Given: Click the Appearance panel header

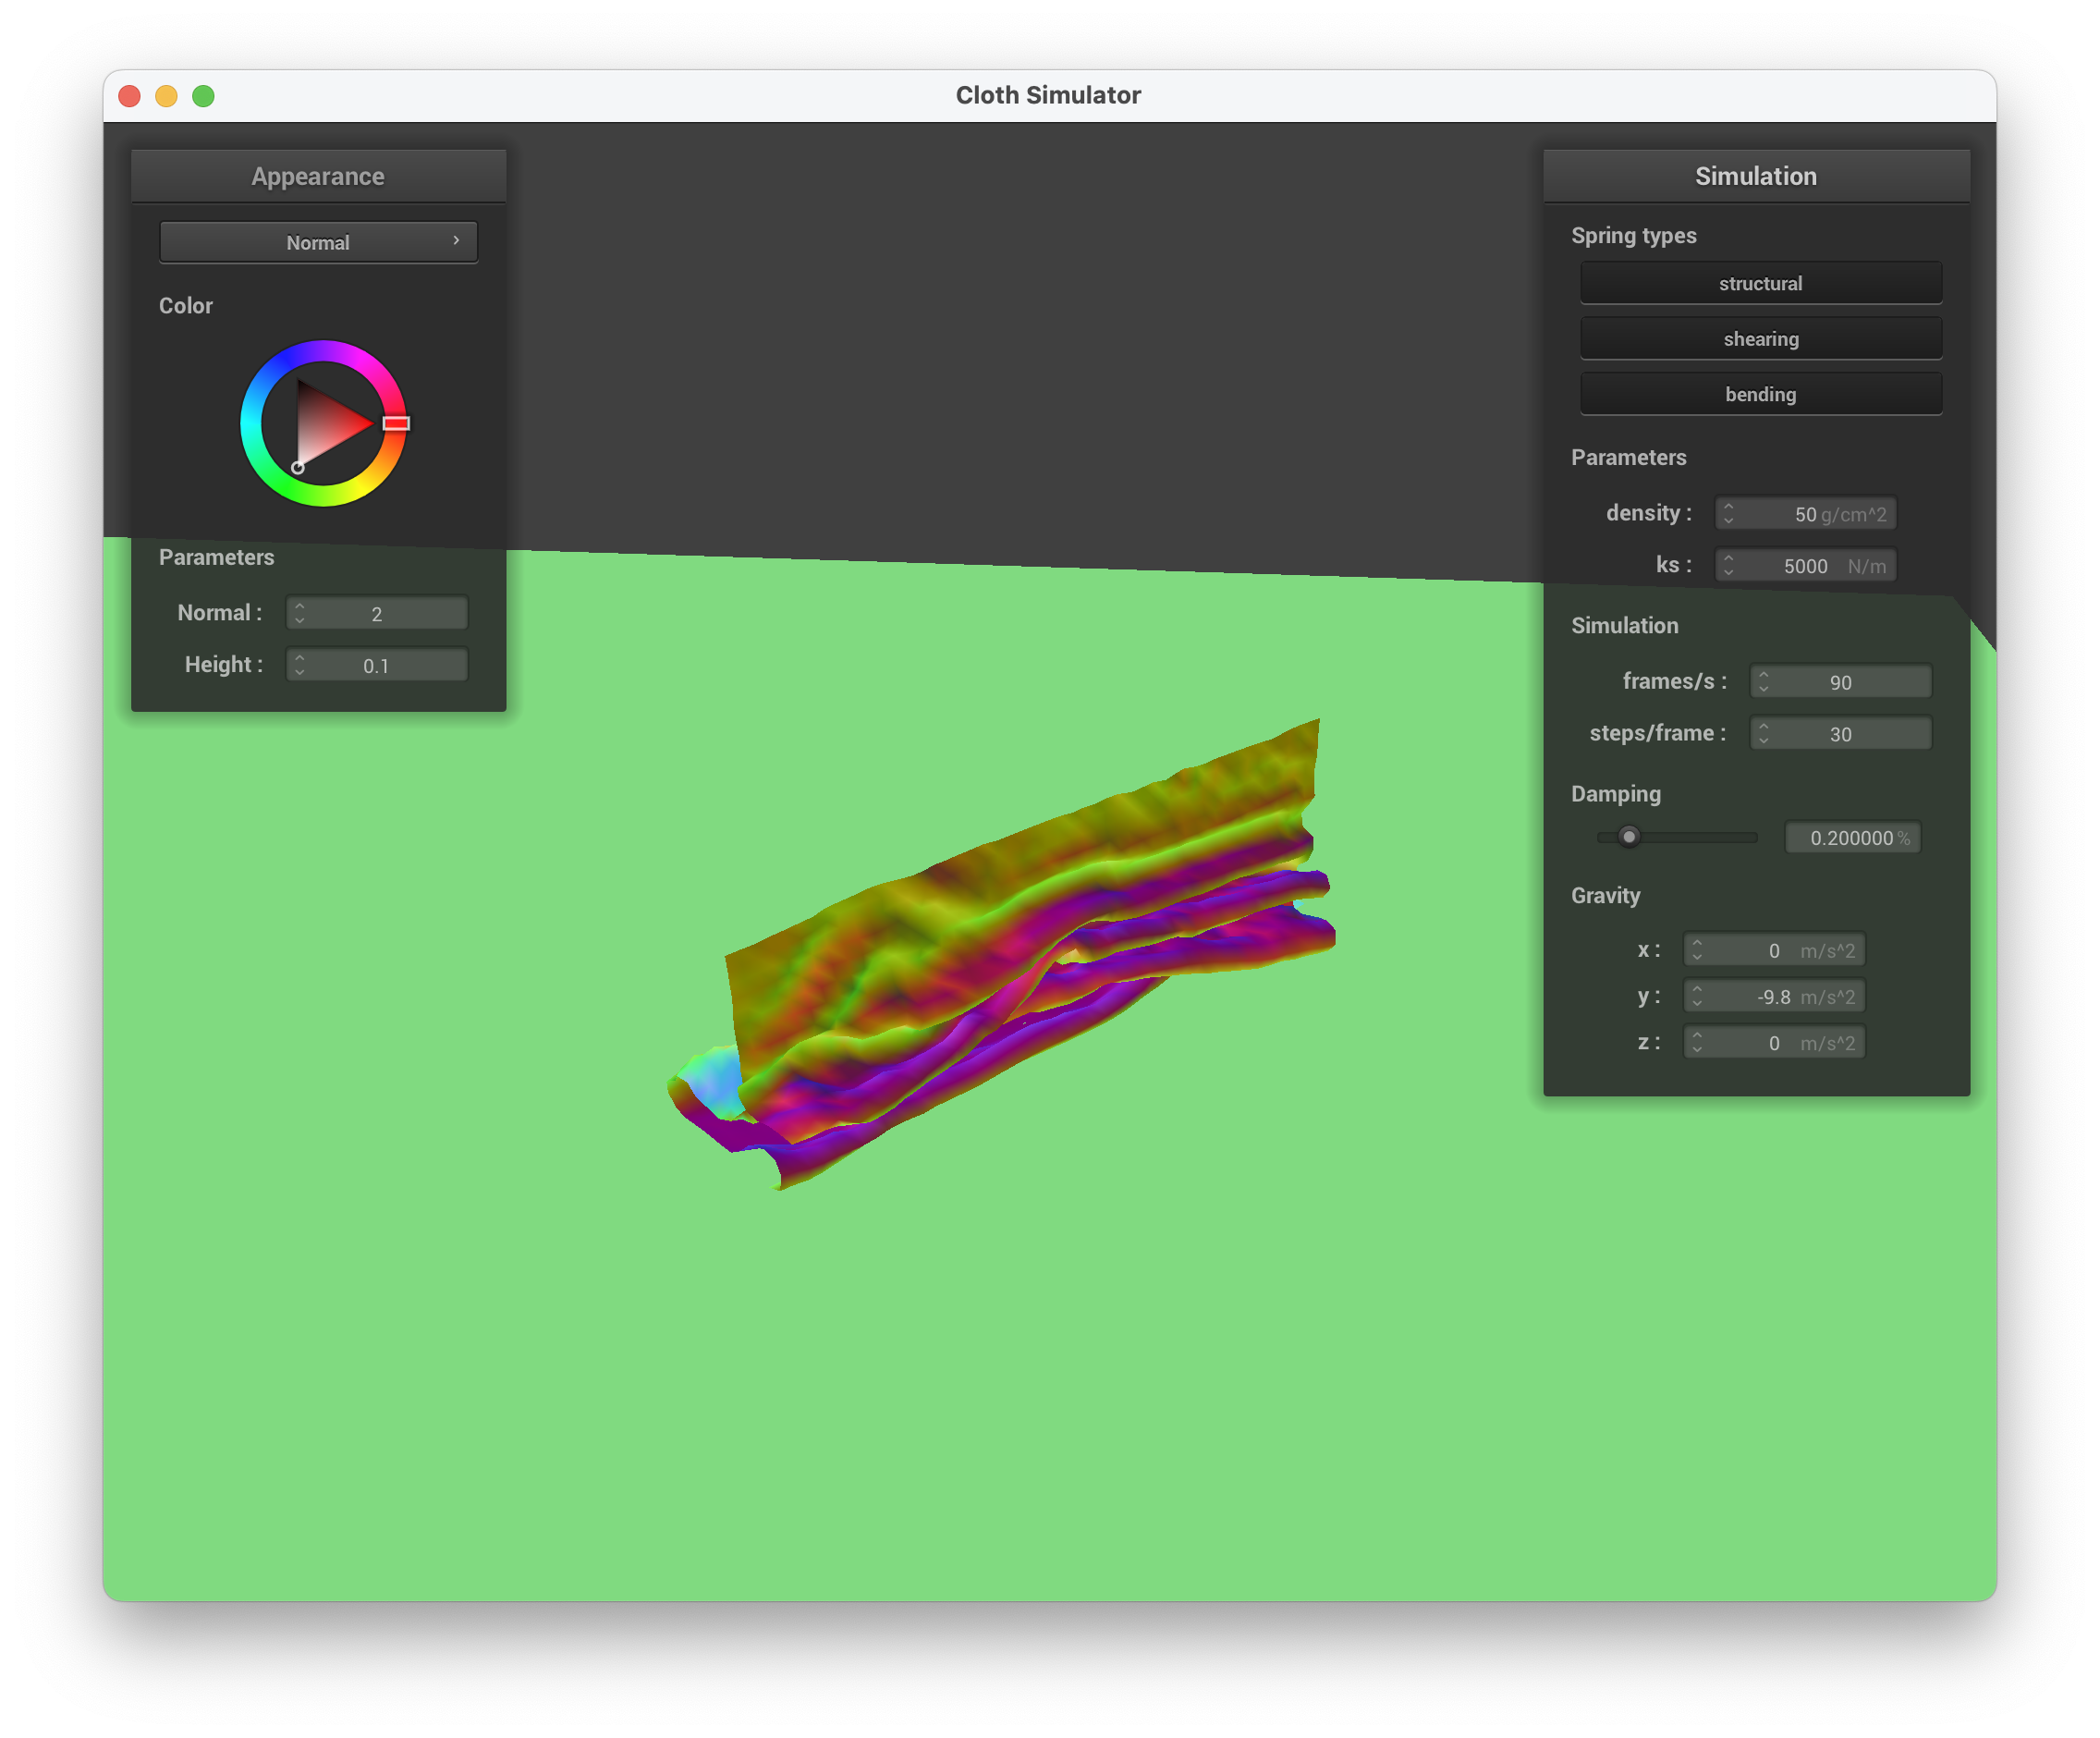Looking at the screenshot, I should [318, 176].
